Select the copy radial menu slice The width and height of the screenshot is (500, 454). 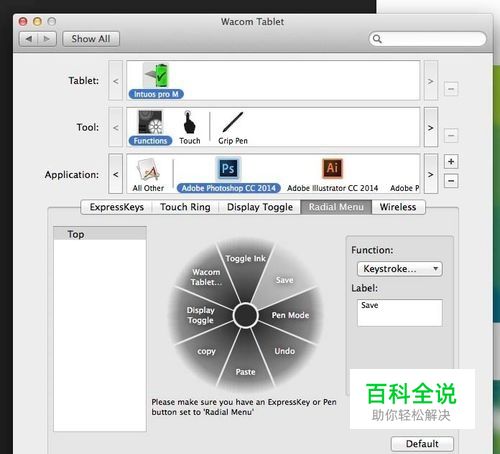tap(206, 351)
